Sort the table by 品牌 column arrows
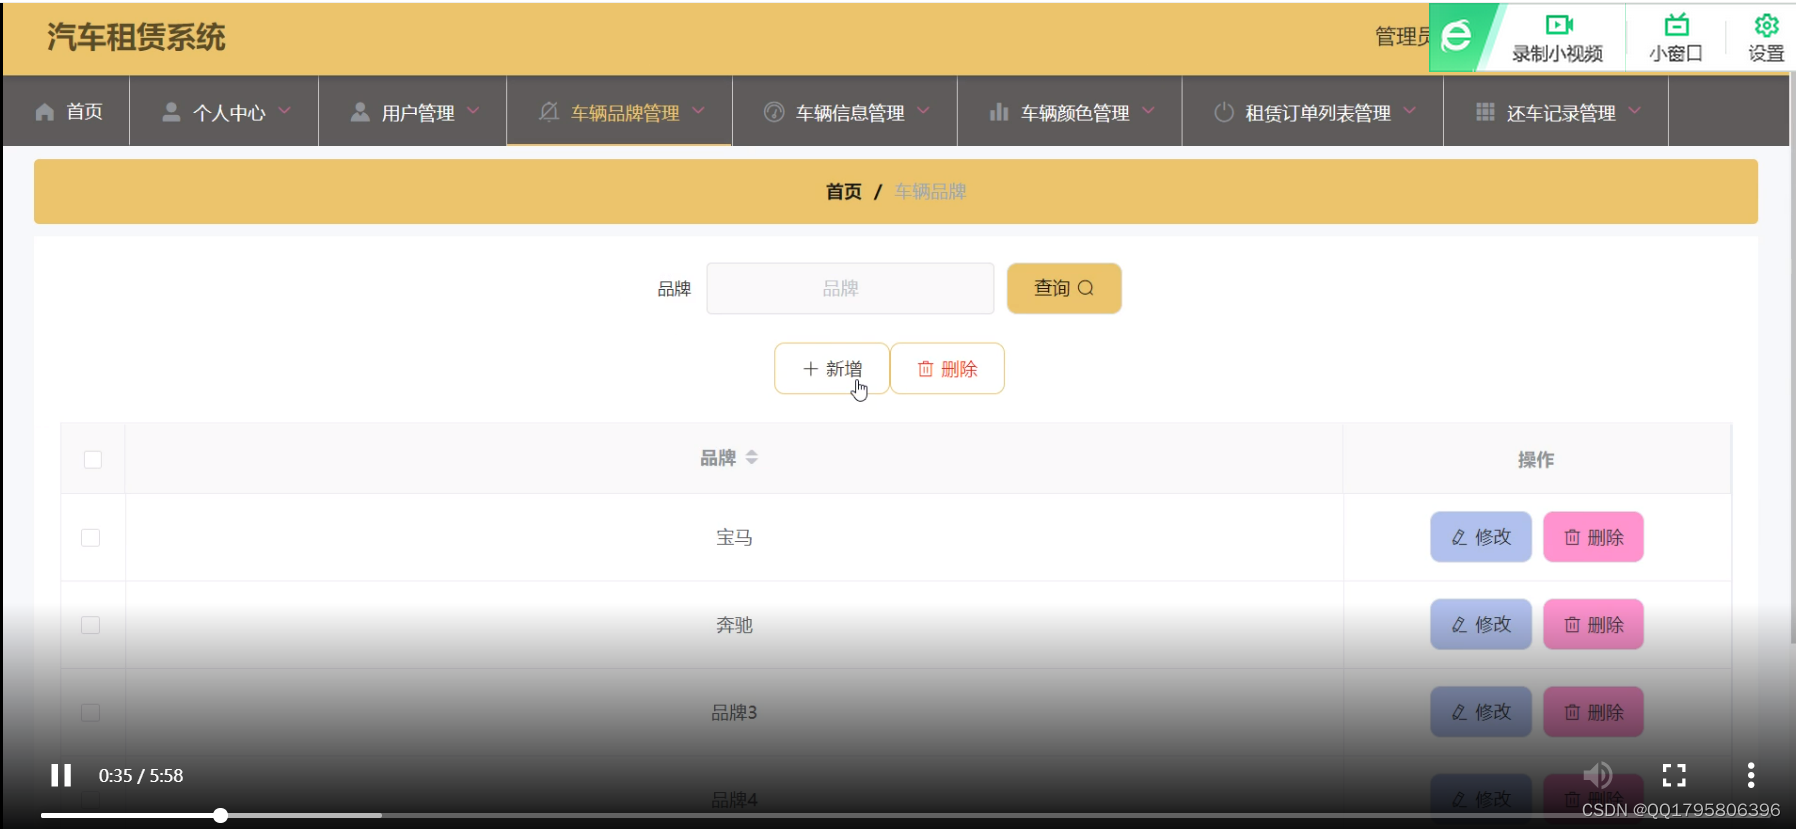The height and width of the screenshot is (829, 1796). pyautogui.click(x=752, y=457)
